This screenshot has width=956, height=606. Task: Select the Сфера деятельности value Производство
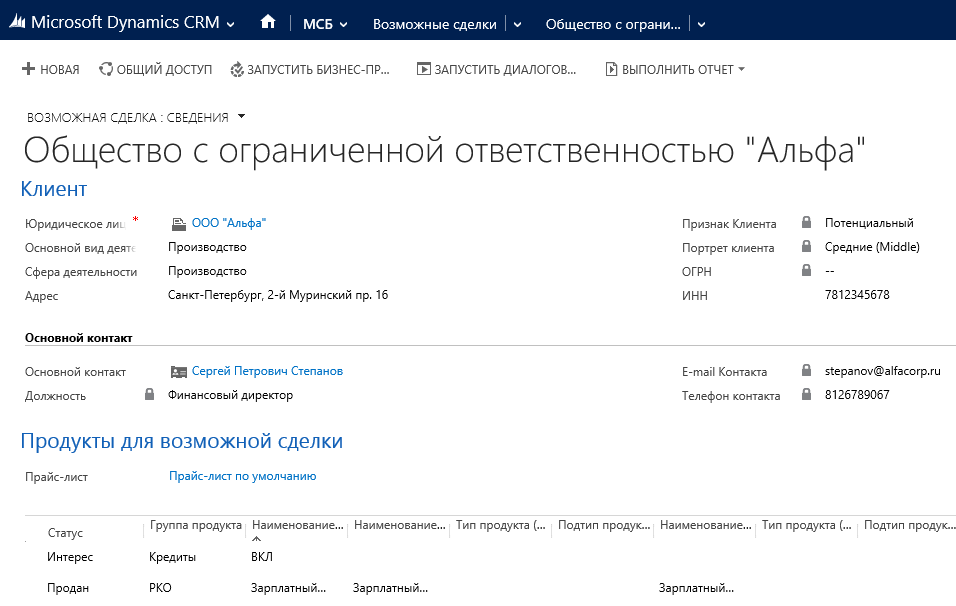click(207, 271)
